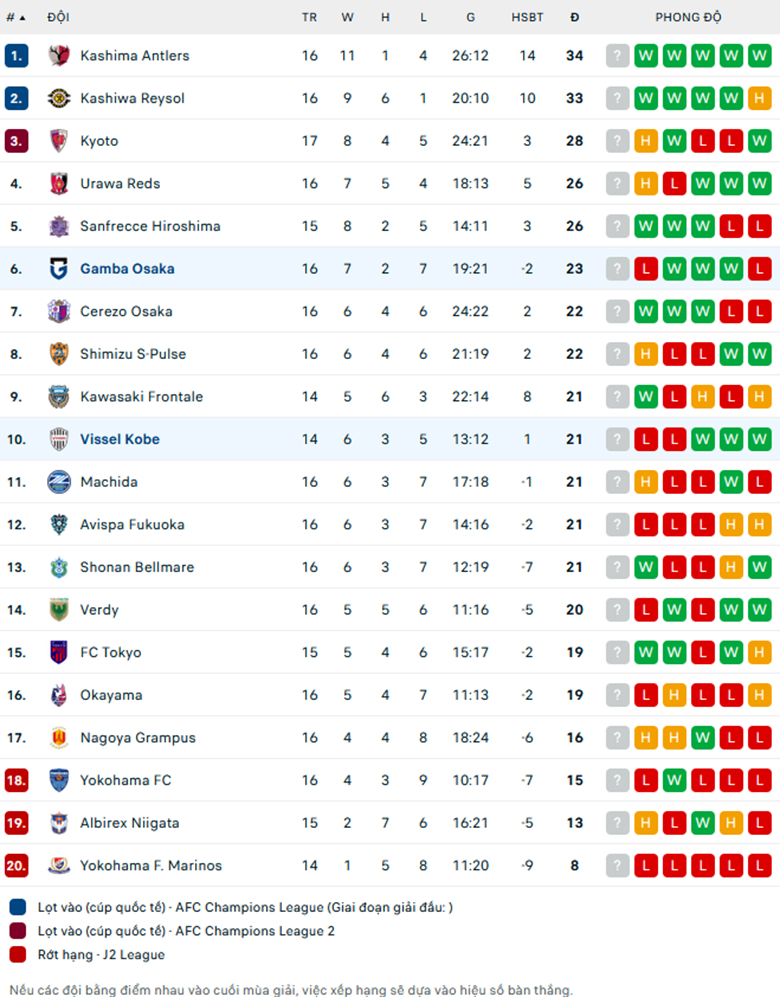Open the Gamba Osaka team link
The height and width of the screenshot is (997, 780).
tap(127, 268)
